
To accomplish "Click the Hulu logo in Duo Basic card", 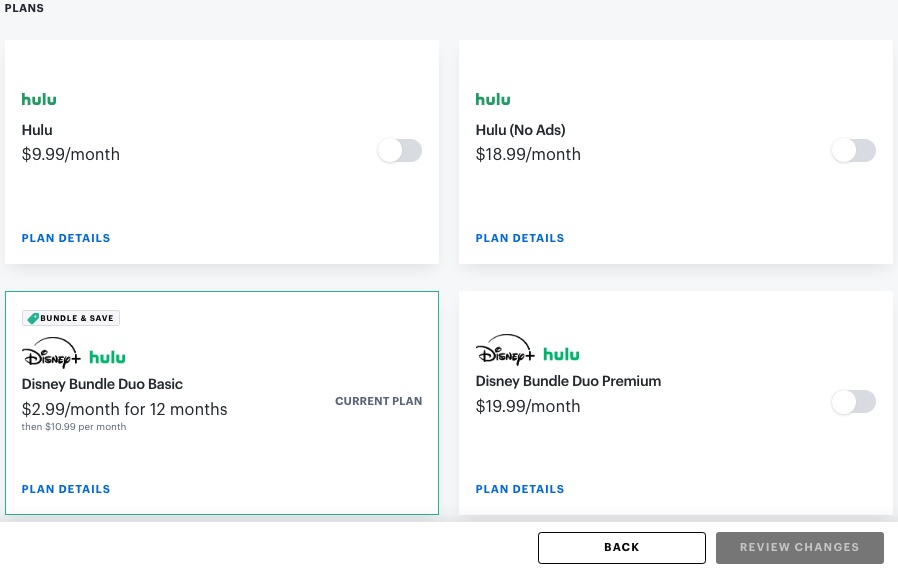I will (107, 357).
